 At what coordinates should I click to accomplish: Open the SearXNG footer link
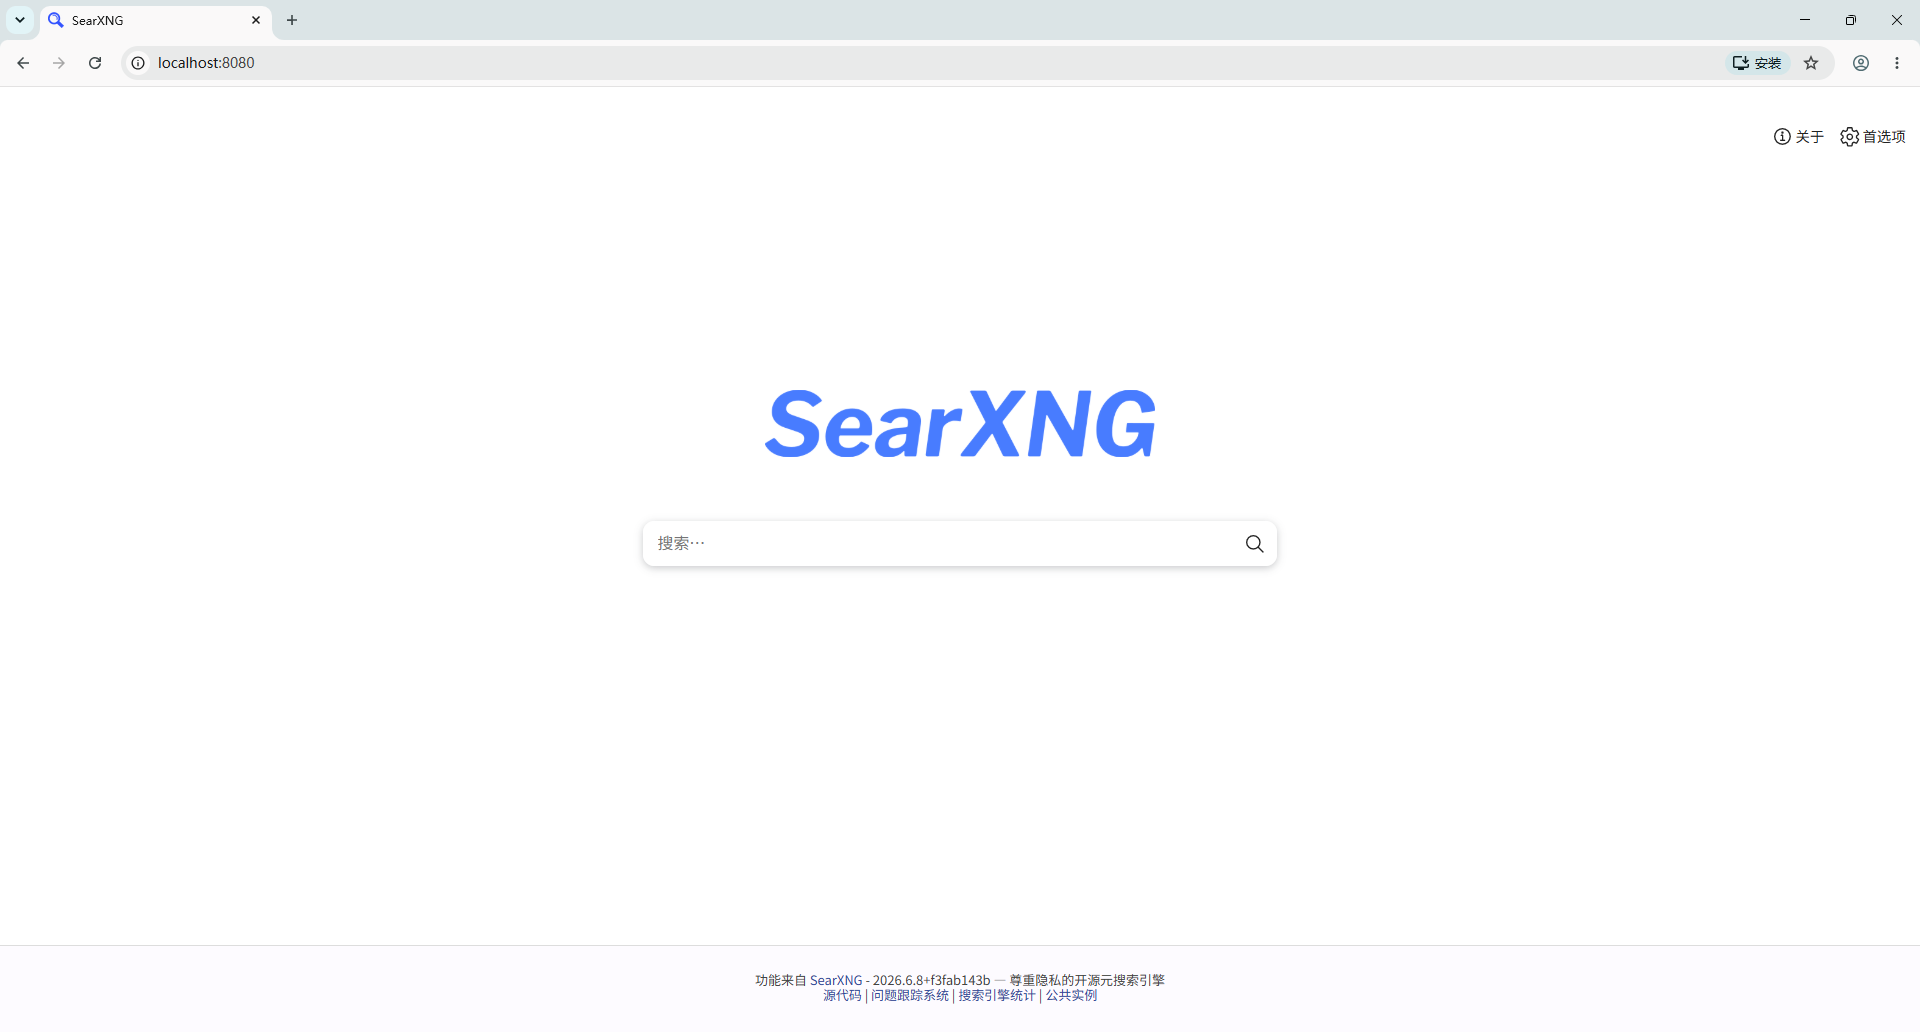pyautogui.click(x=836, y=980)
